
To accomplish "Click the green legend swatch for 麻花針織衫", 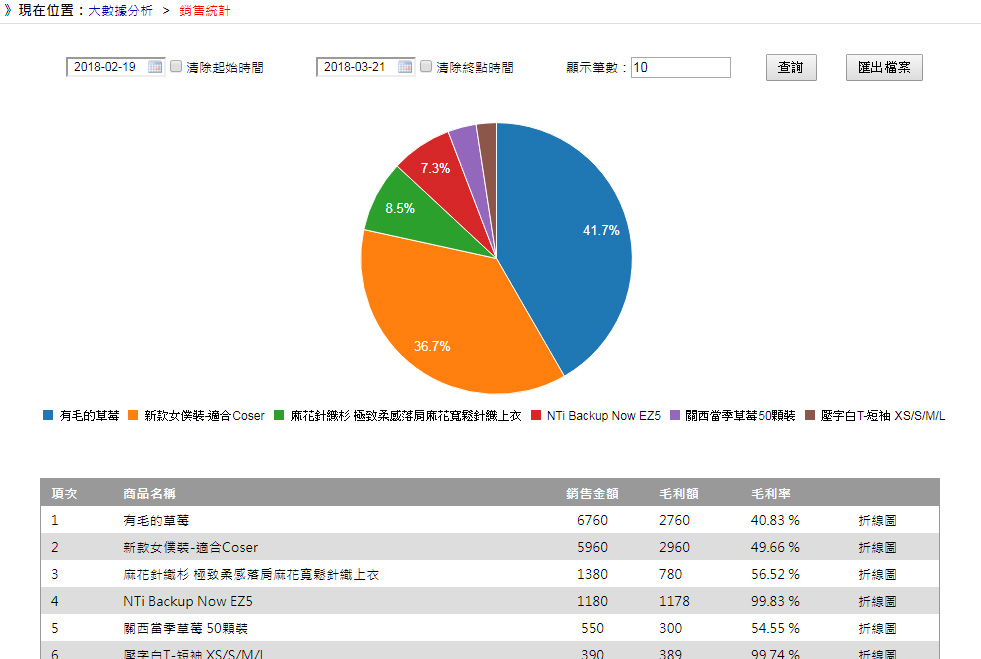I will pyautogui.click(x=279, y=415).
